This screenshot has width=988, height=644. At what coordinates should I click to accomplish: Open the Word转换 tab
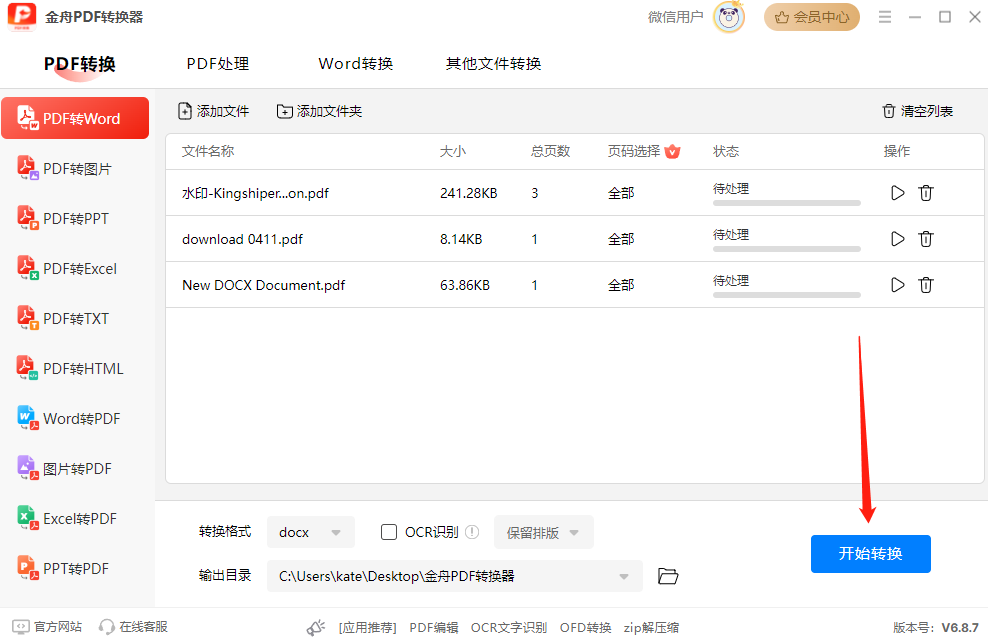pyautogui.click(x=355, y=64)
